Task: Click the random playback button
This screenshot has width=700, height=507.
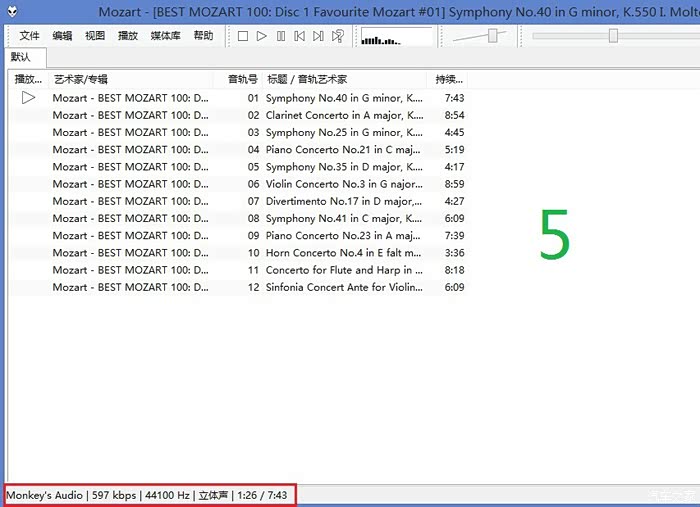Action: (338, 36)
